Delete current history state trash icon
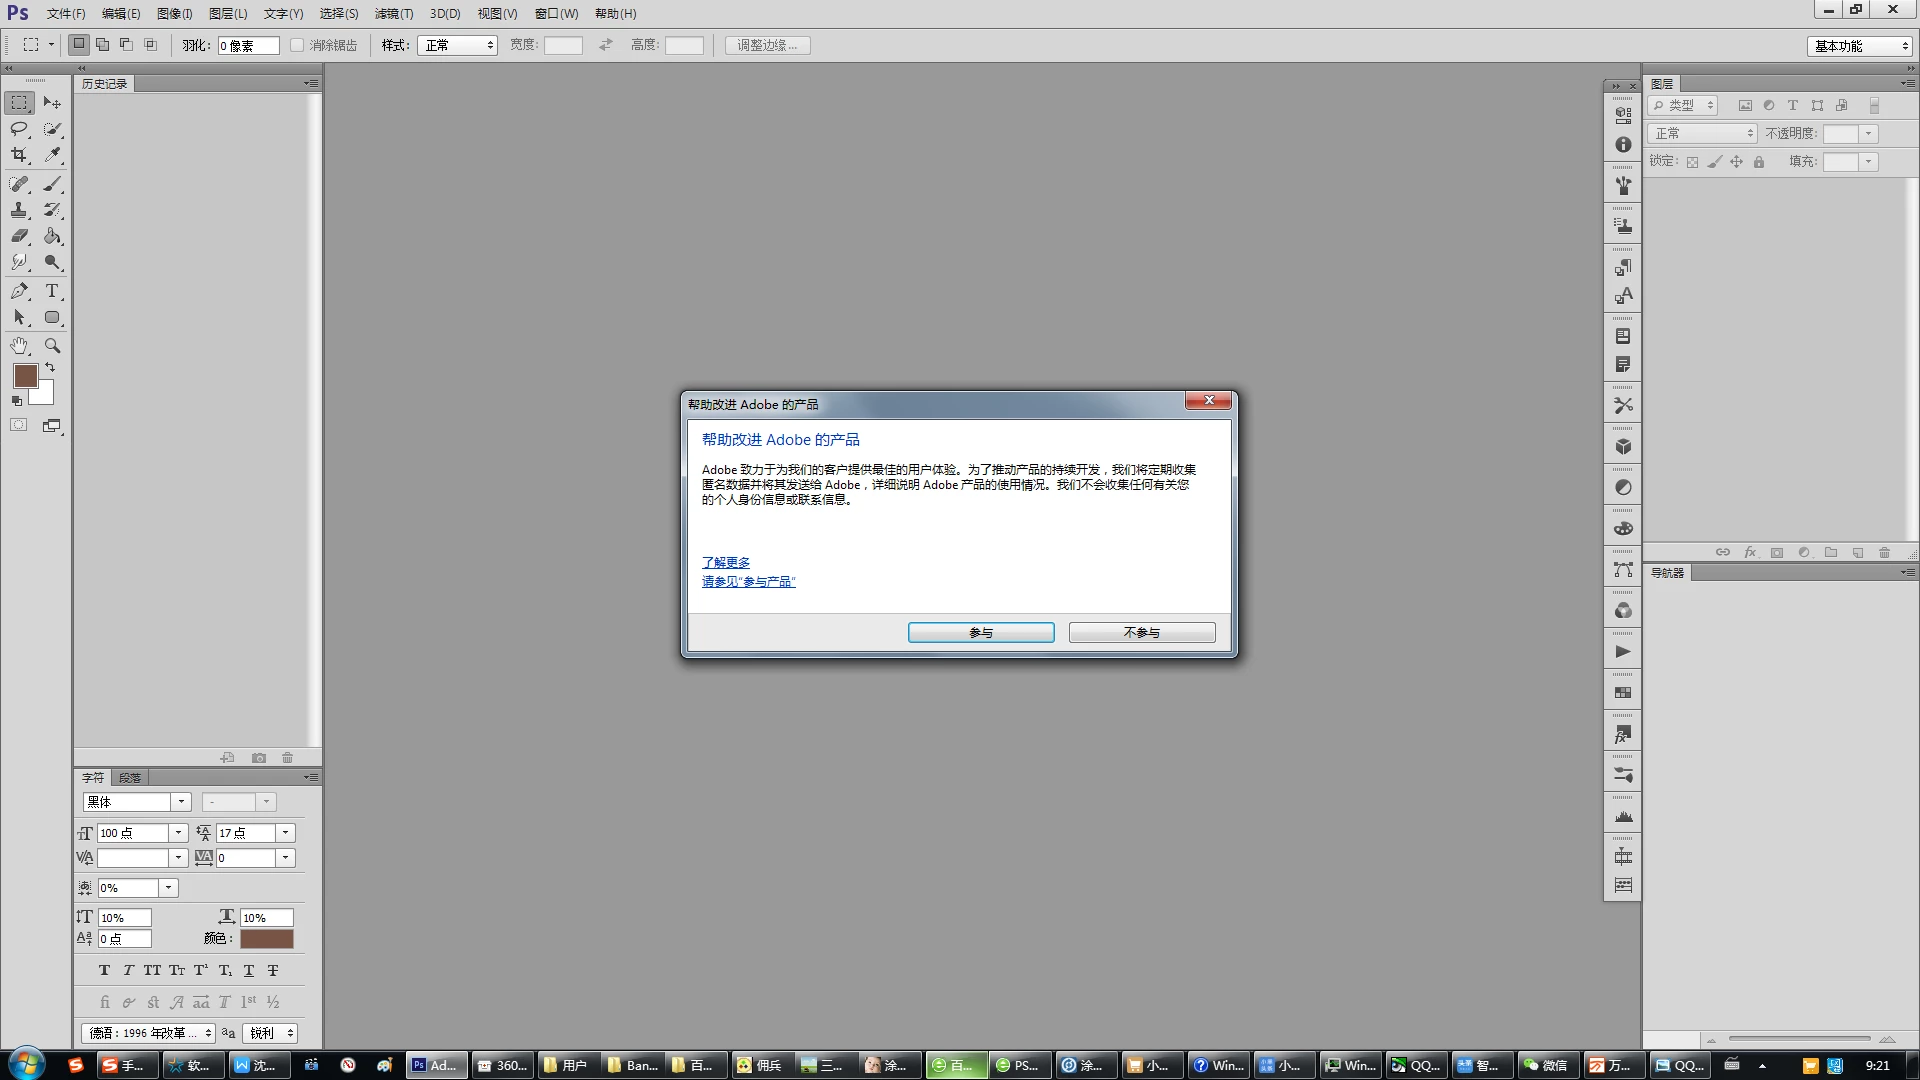This screenshot has height=1080, width=1920. [288, 758]
